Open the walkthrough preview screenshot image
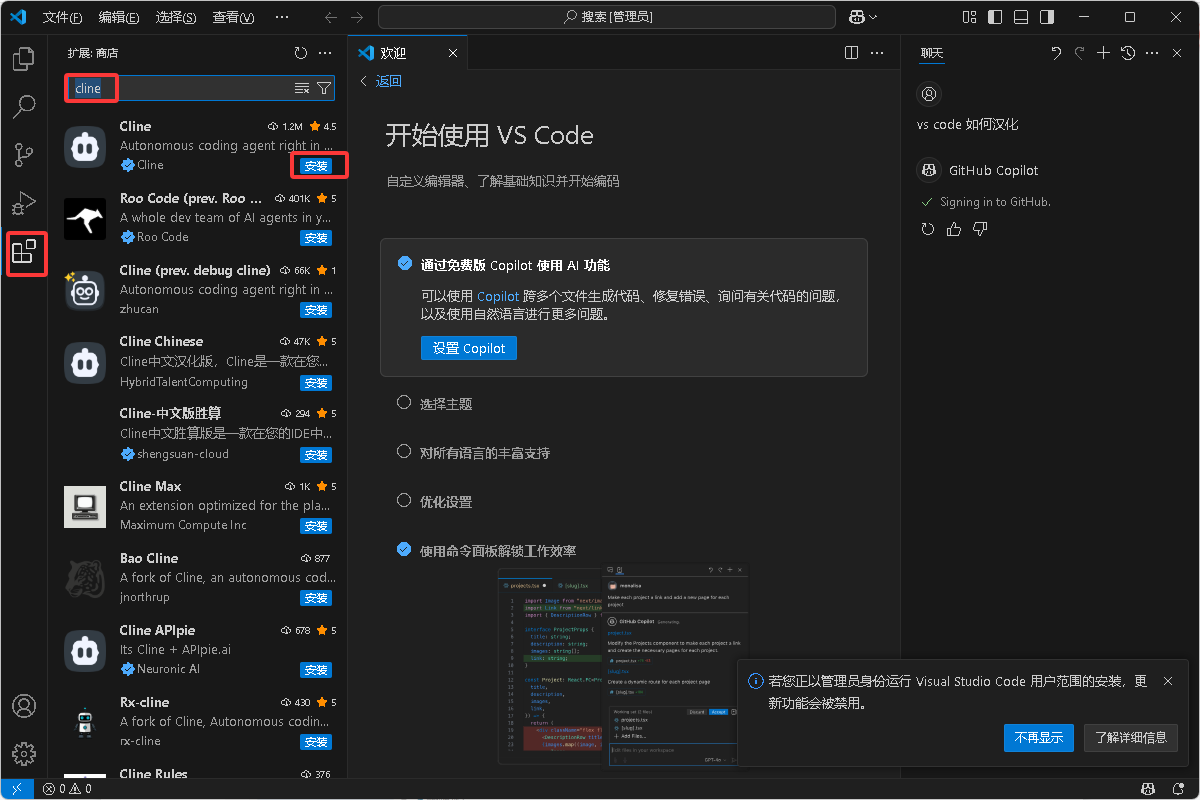 click(622, 667)
